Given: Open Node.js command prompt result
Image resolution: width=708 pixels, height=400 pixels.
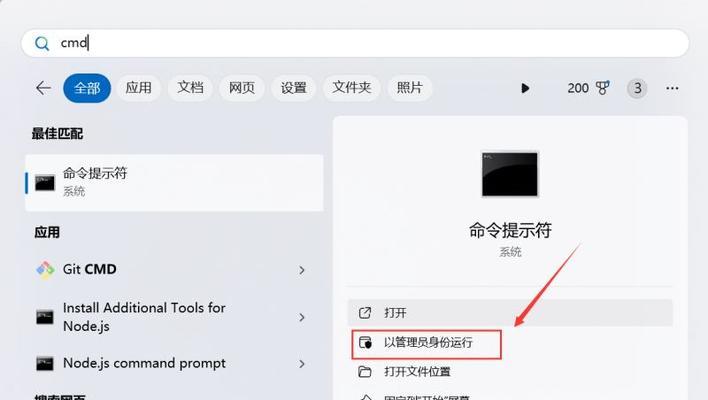Looking at the screenshot, I should coord(172,363).
